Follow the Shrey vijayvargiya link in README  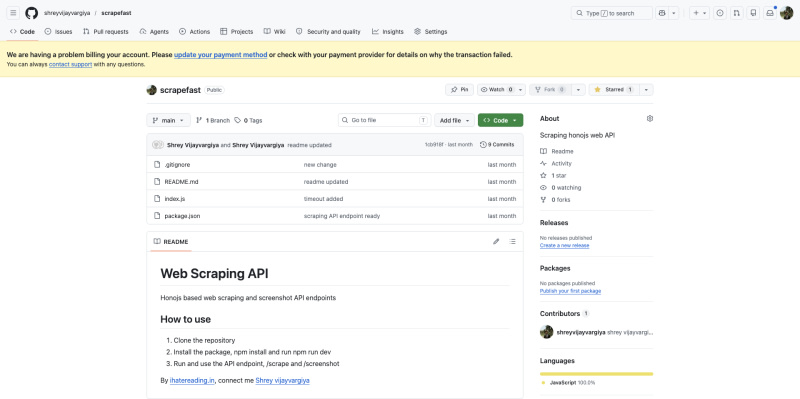tap(282, 381)
